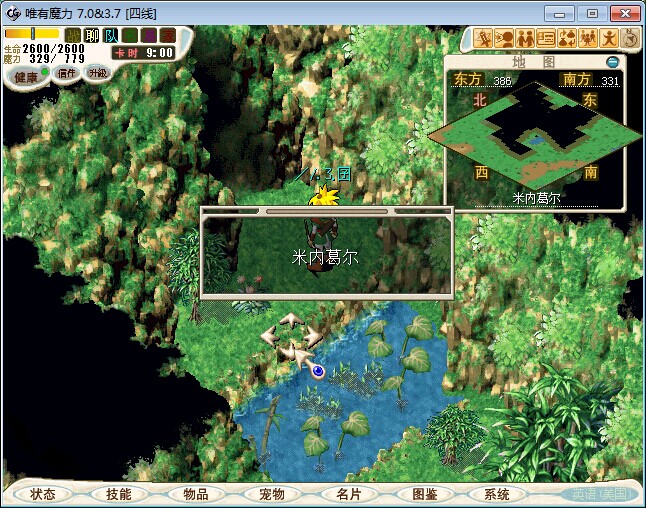Click the character action pose icon
This screenshot has height=508, width=646.
click(x=610, y=38)
